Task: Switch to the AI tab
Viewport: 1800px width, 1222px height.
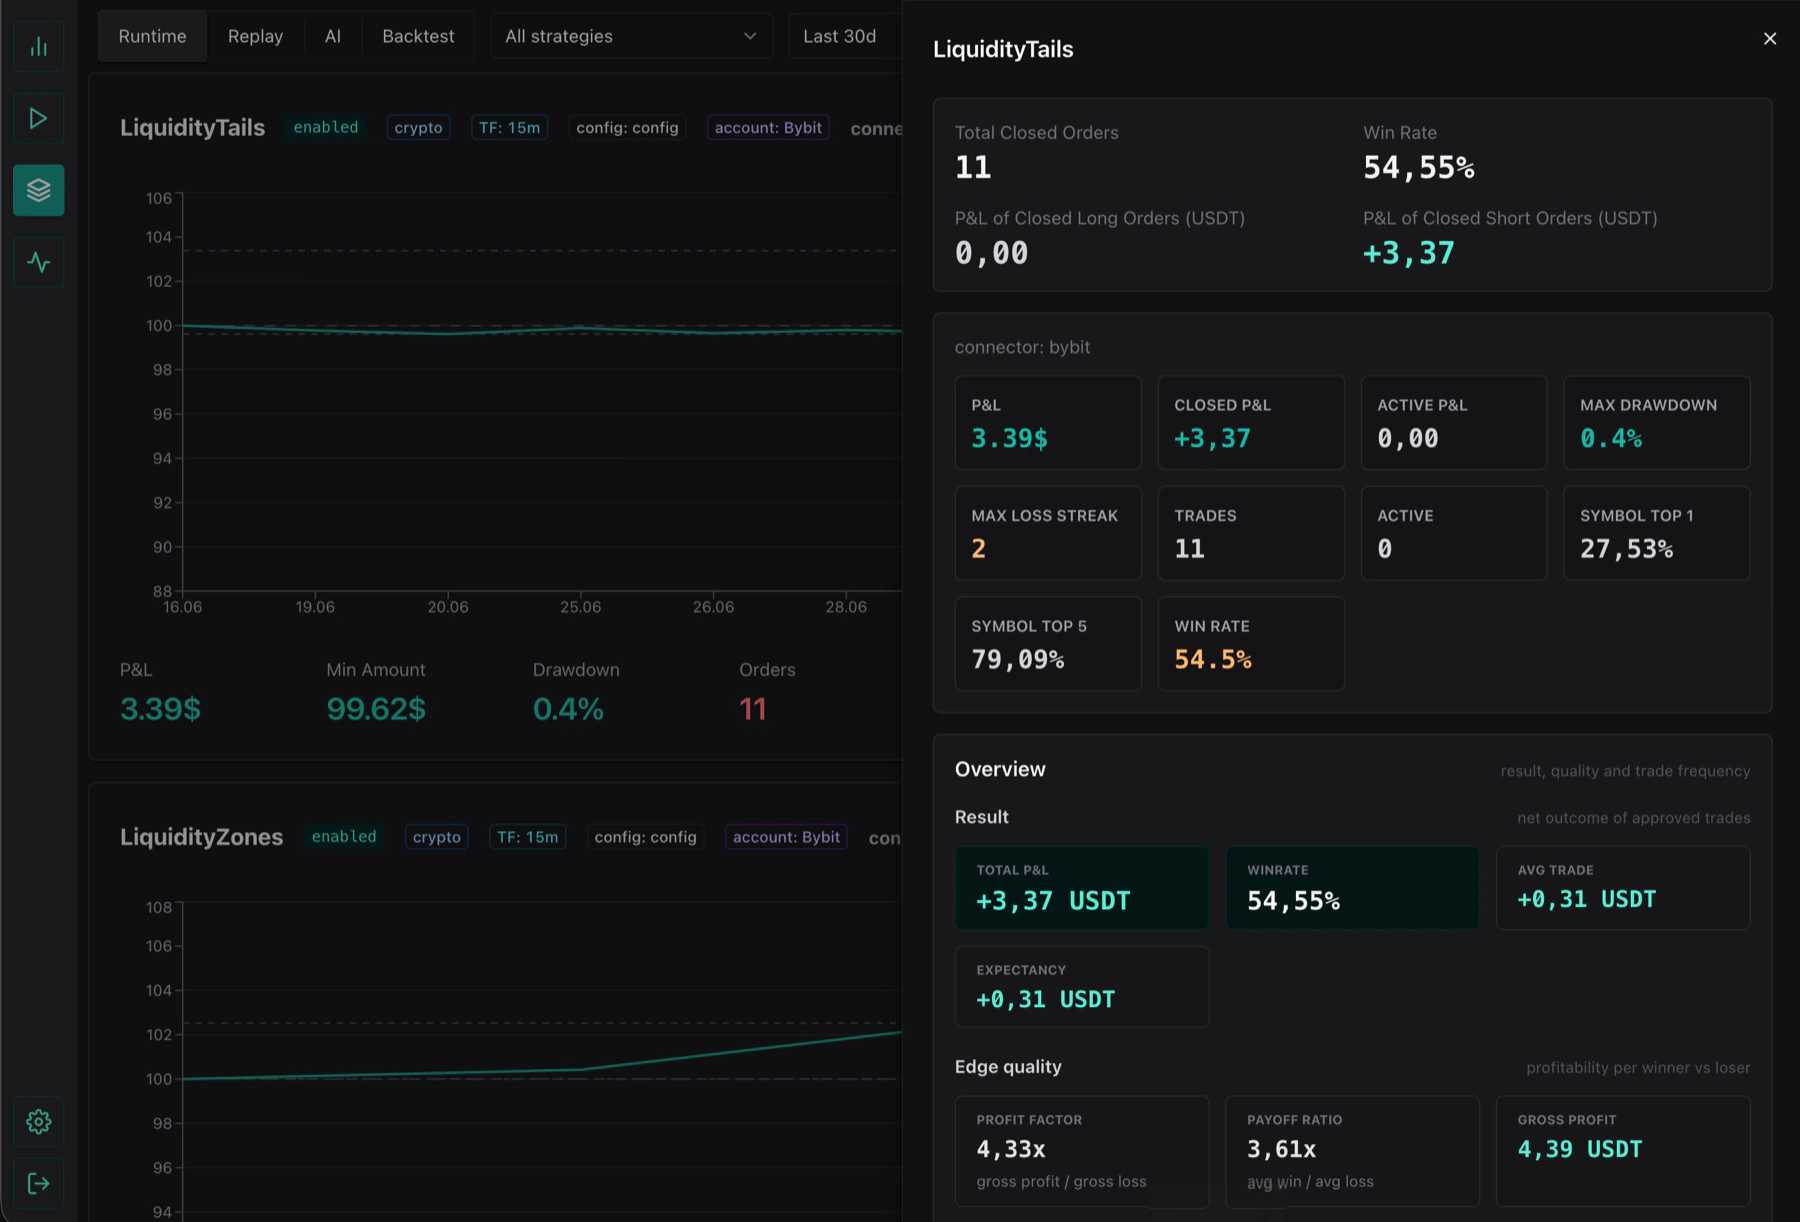Action: point(333,36)
